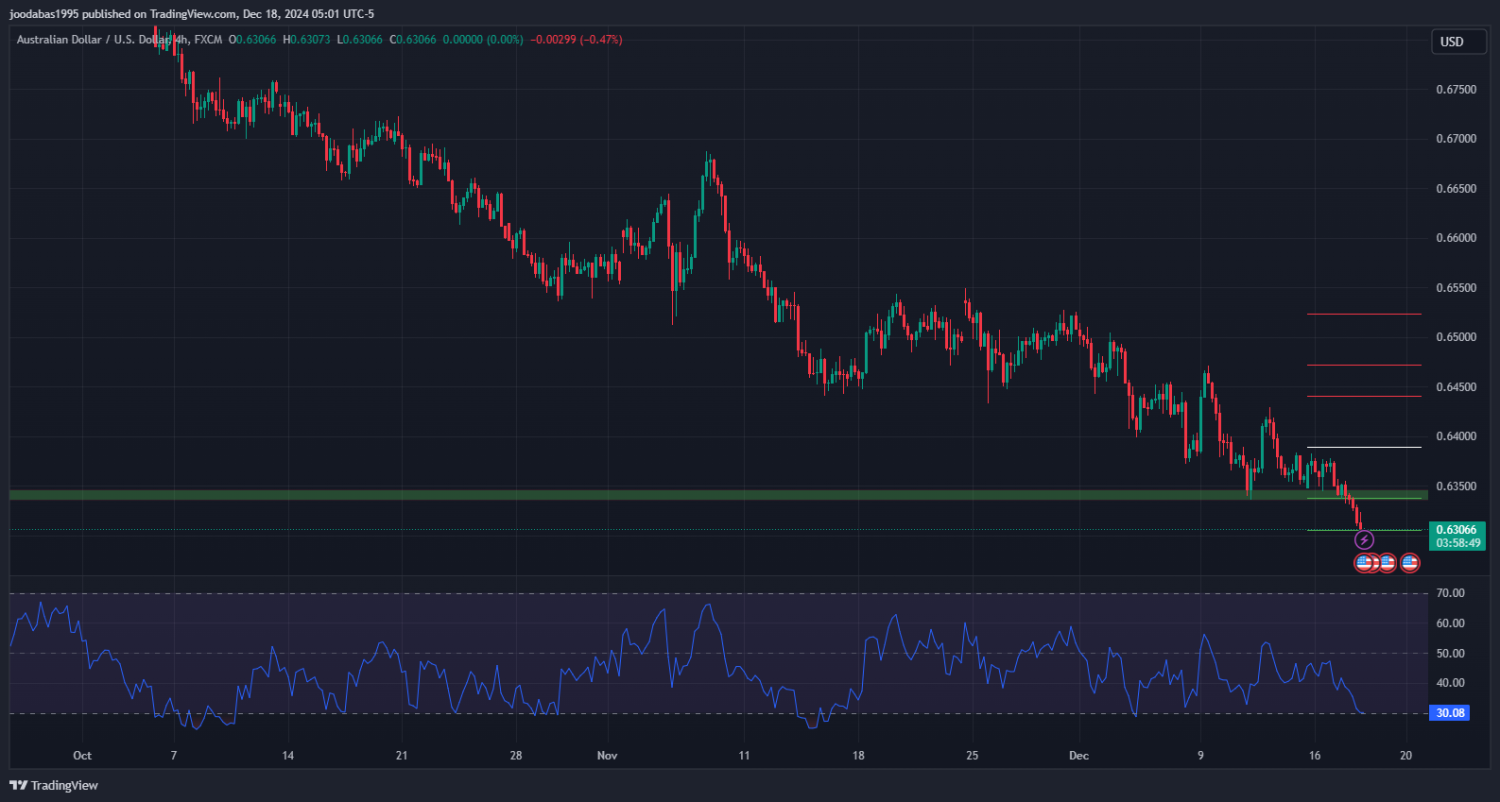
Task: Click the 18 date label on the time axis
Action: point(858,755)
